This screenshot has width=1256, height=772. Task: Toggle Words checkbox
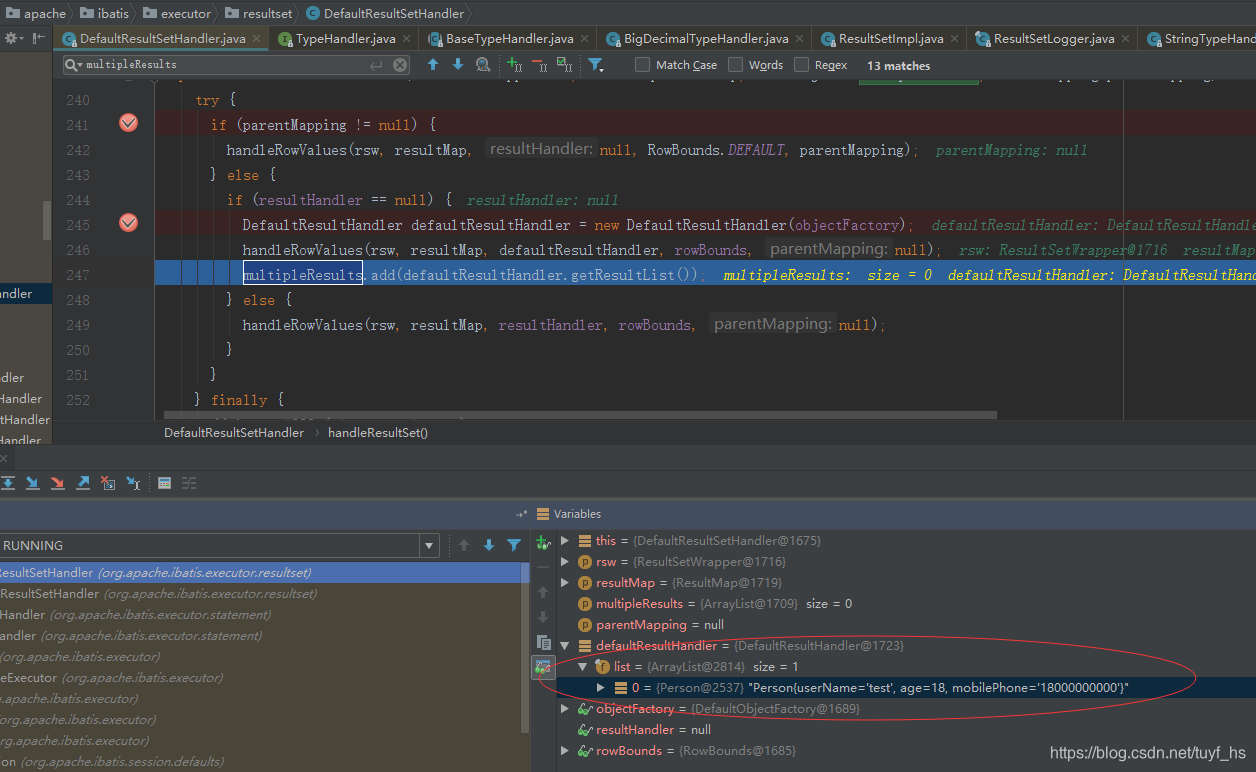pos(735,65)
